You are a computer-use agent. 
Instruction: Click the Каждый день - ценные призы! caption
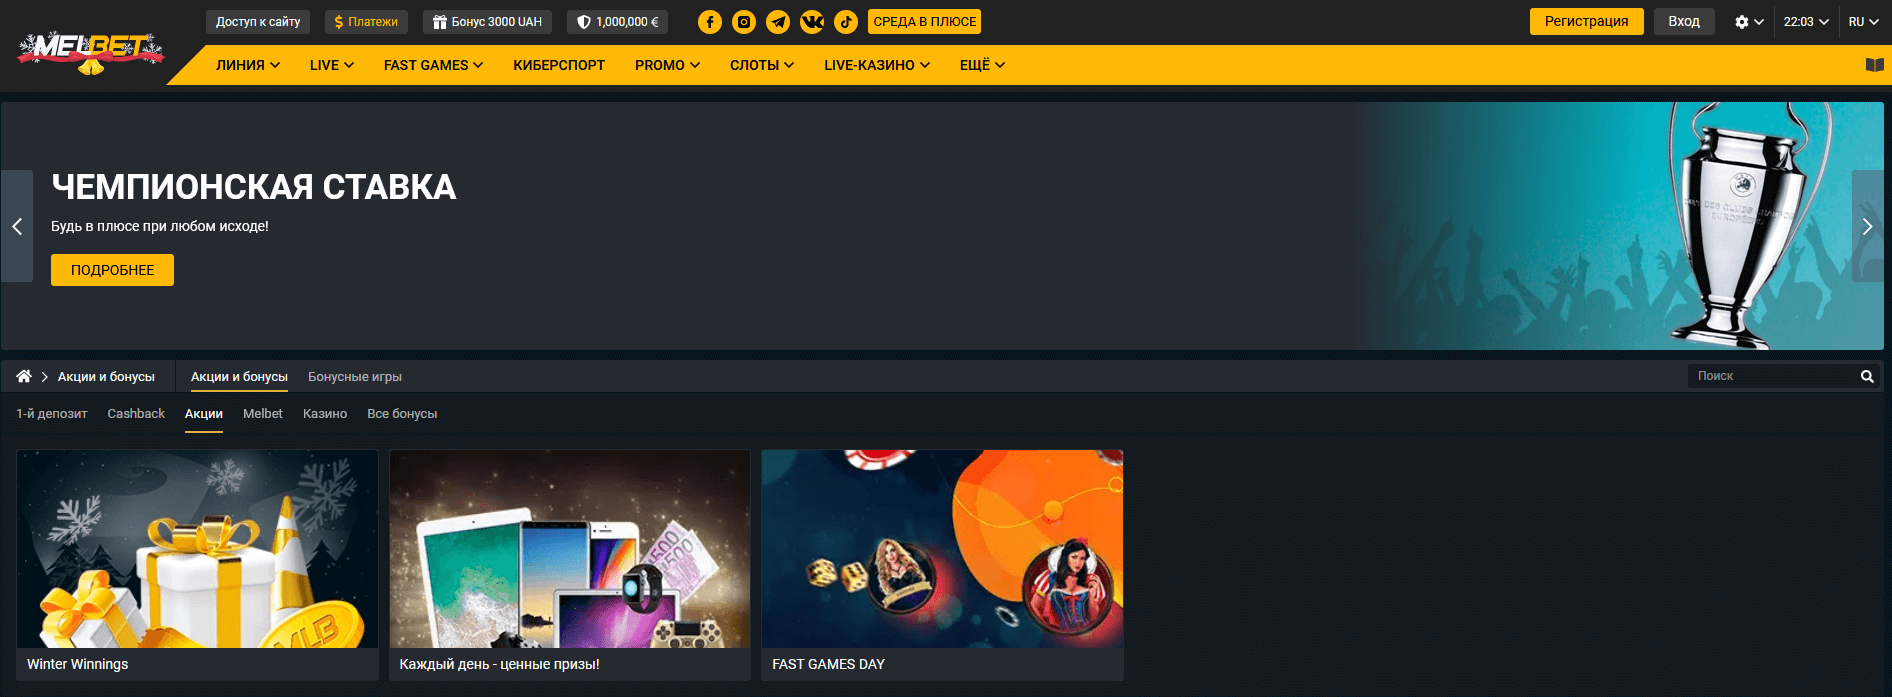point(500,664)
